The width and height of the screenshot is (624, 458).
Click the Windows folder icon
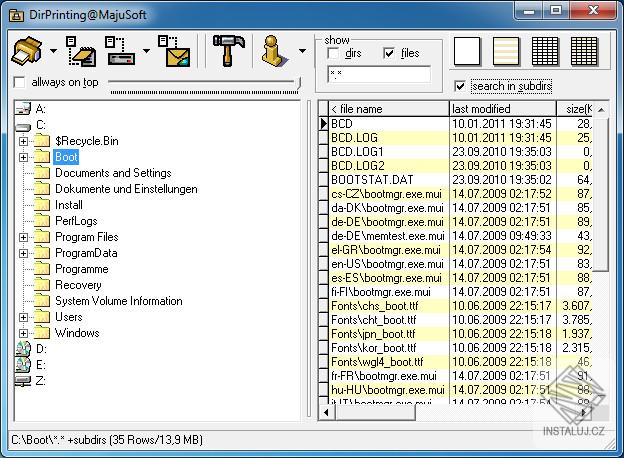point(42,333)
